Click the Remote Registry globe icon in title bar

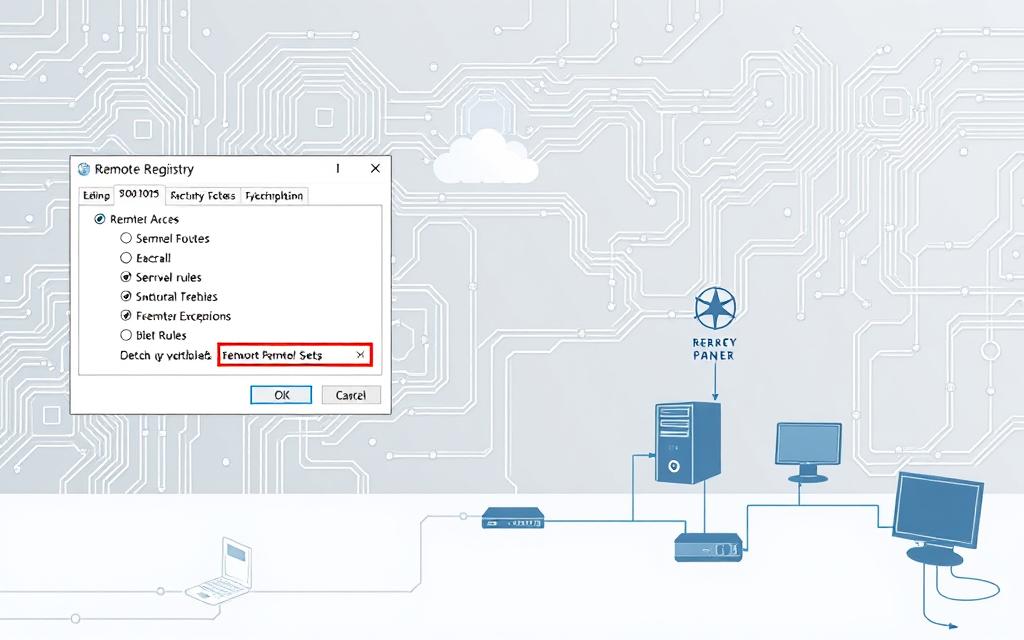[84, 170]
